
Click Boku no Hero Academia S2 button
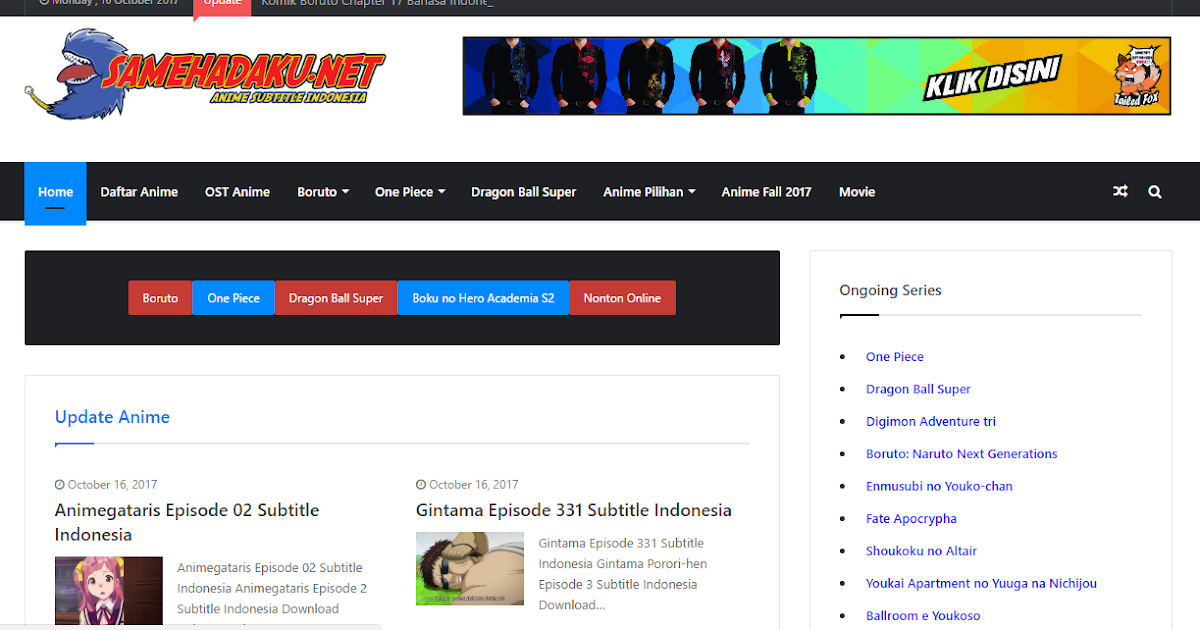483,298
